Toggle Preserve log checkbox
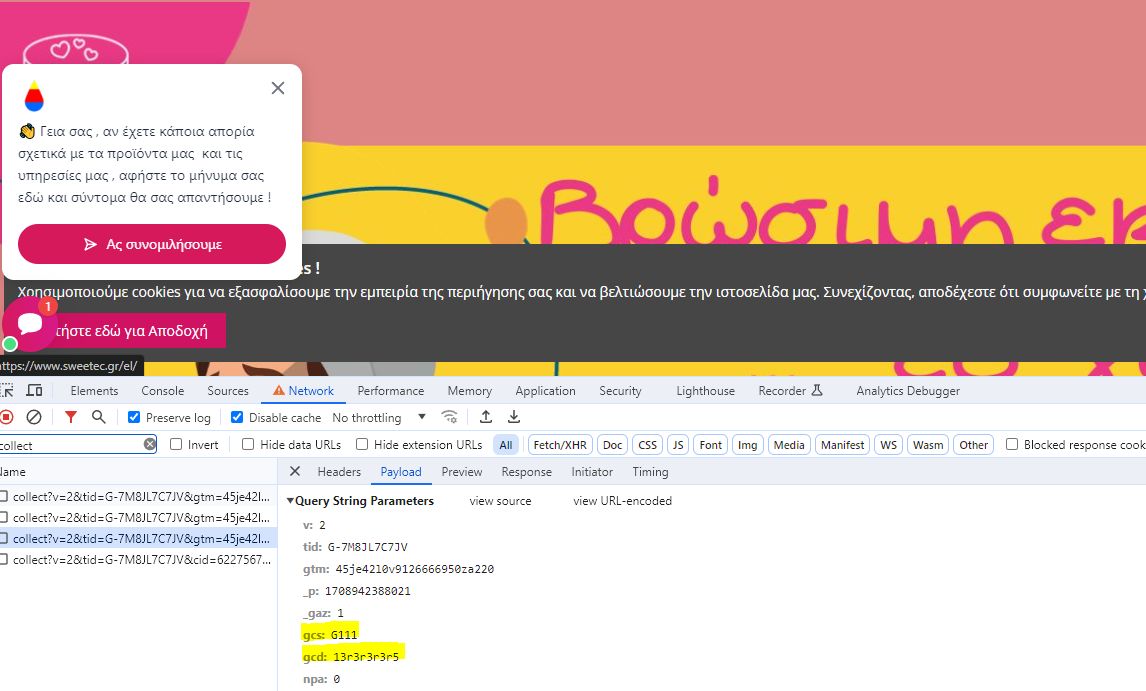1146x691 pixels. [x=134, y=417]
